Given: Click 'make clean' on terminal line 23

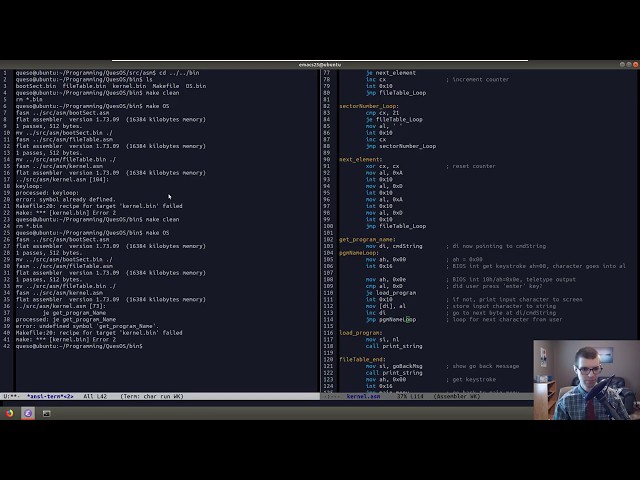Looking at the screenshot, I should pyautogui.click(x=162, y=220).
